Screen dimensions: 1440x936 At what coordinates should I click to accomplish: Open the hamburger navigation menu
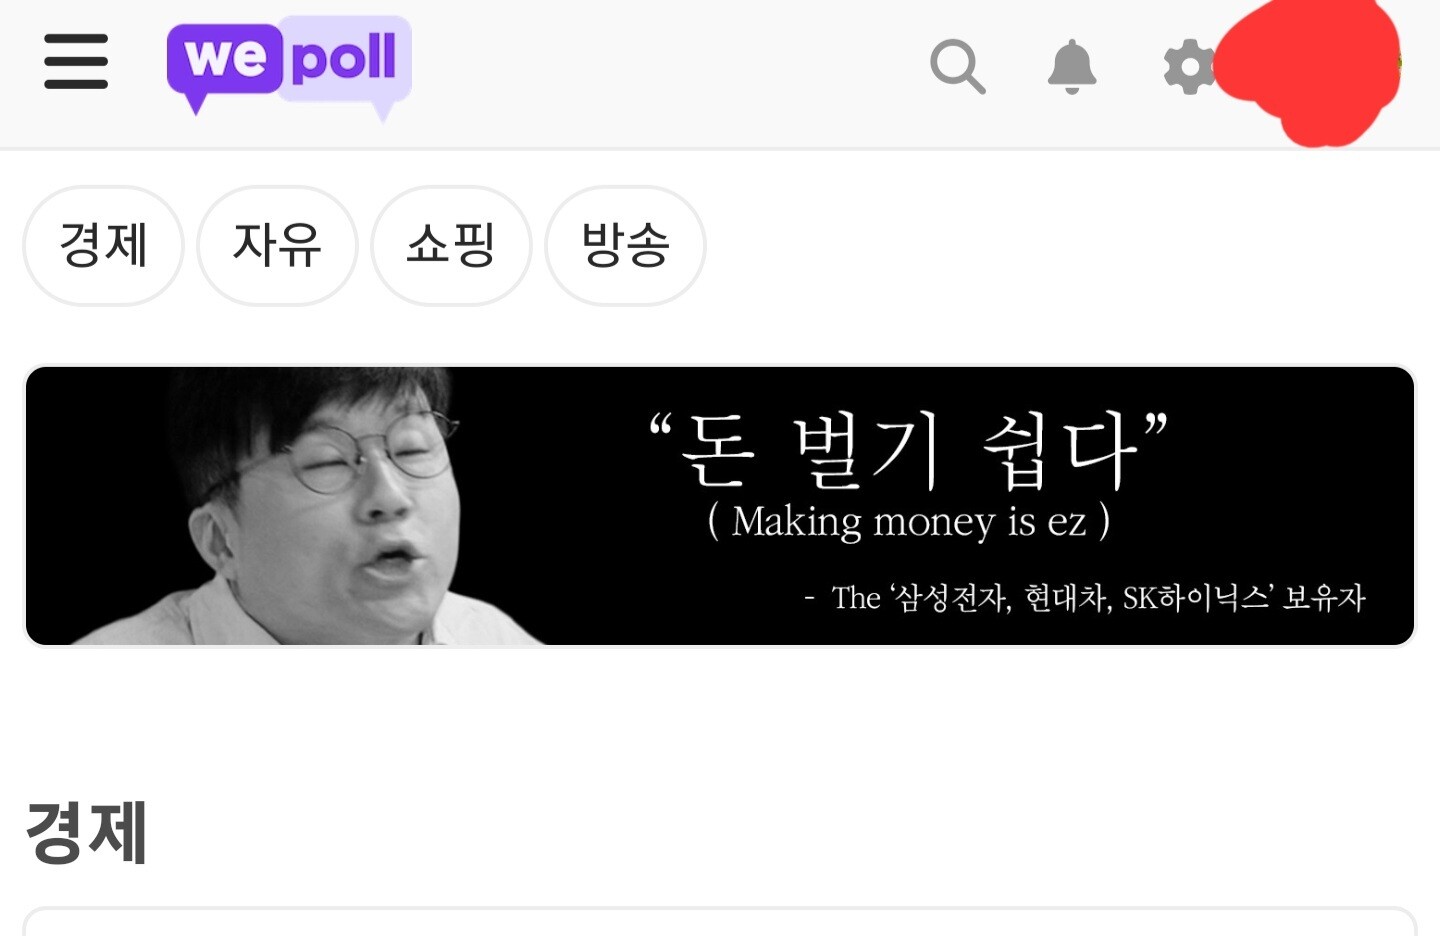76,61
